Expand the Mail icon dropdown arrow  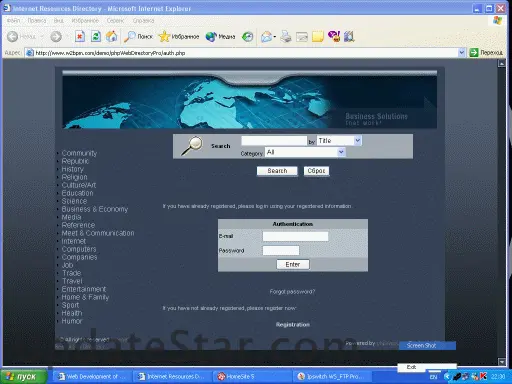click(x=275, y=37)
